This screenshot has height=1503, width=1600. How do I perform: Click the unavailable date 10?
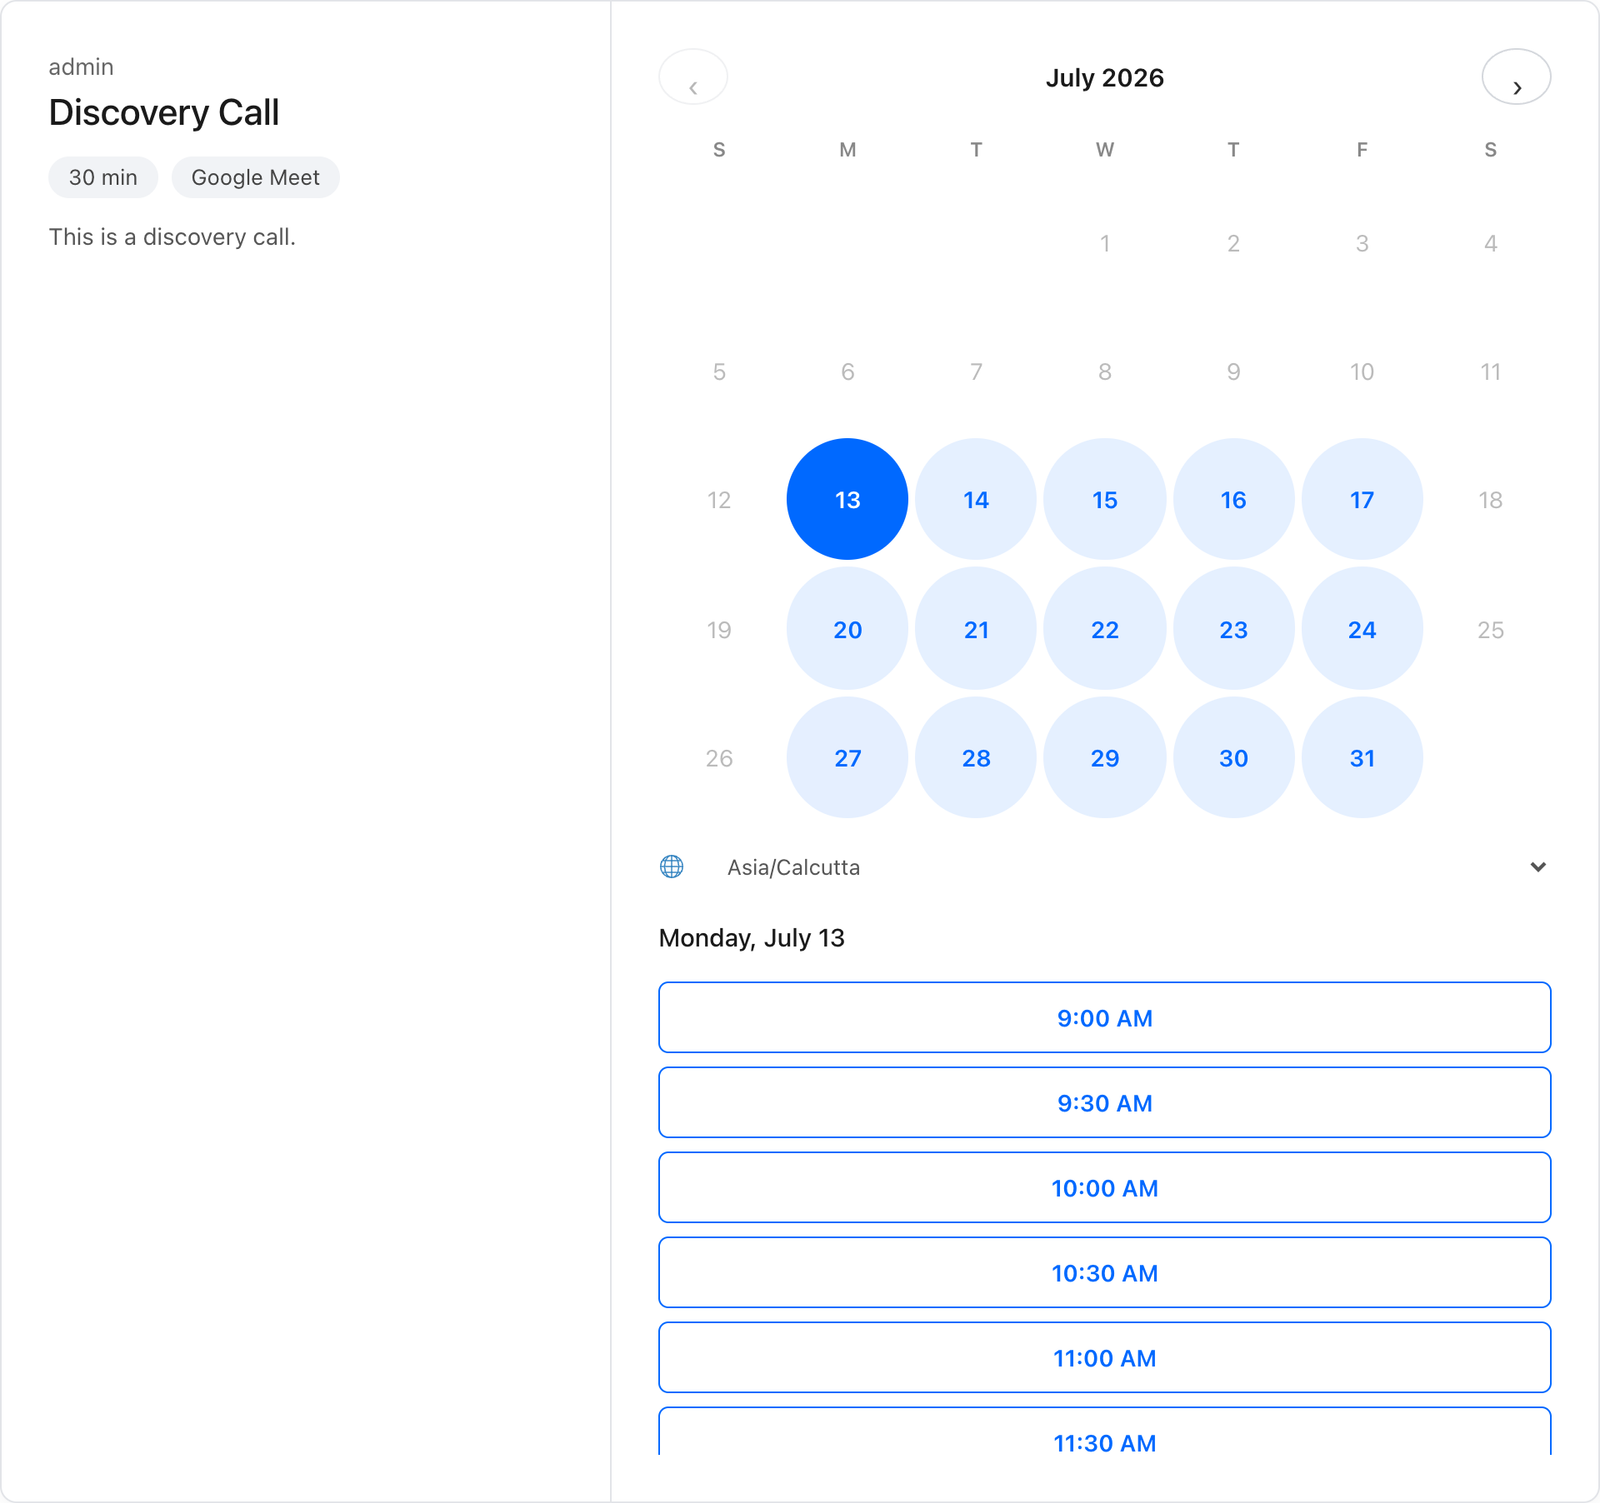[x=1362, y=371]
